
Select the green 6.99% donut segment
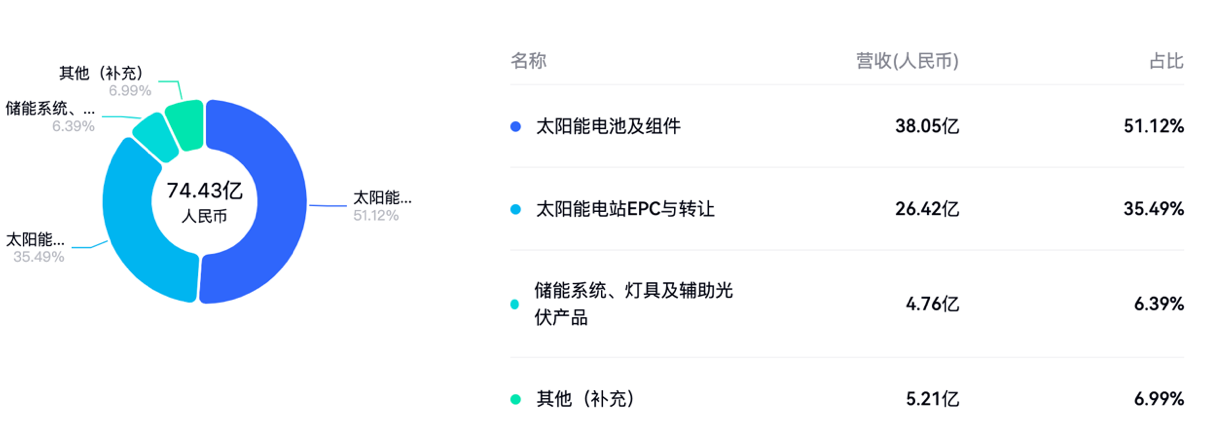[186, 121]
